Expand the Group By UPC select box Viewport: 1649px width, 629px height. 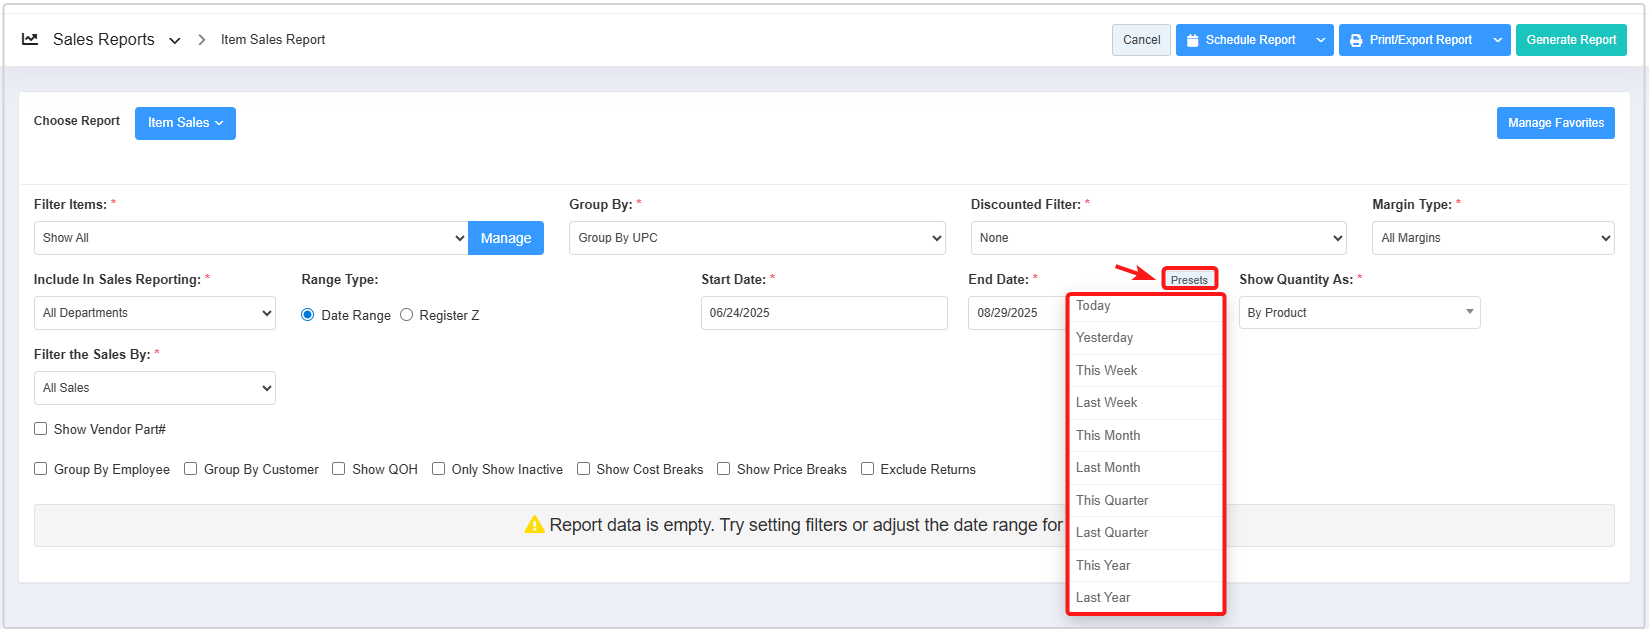point(757,238)
